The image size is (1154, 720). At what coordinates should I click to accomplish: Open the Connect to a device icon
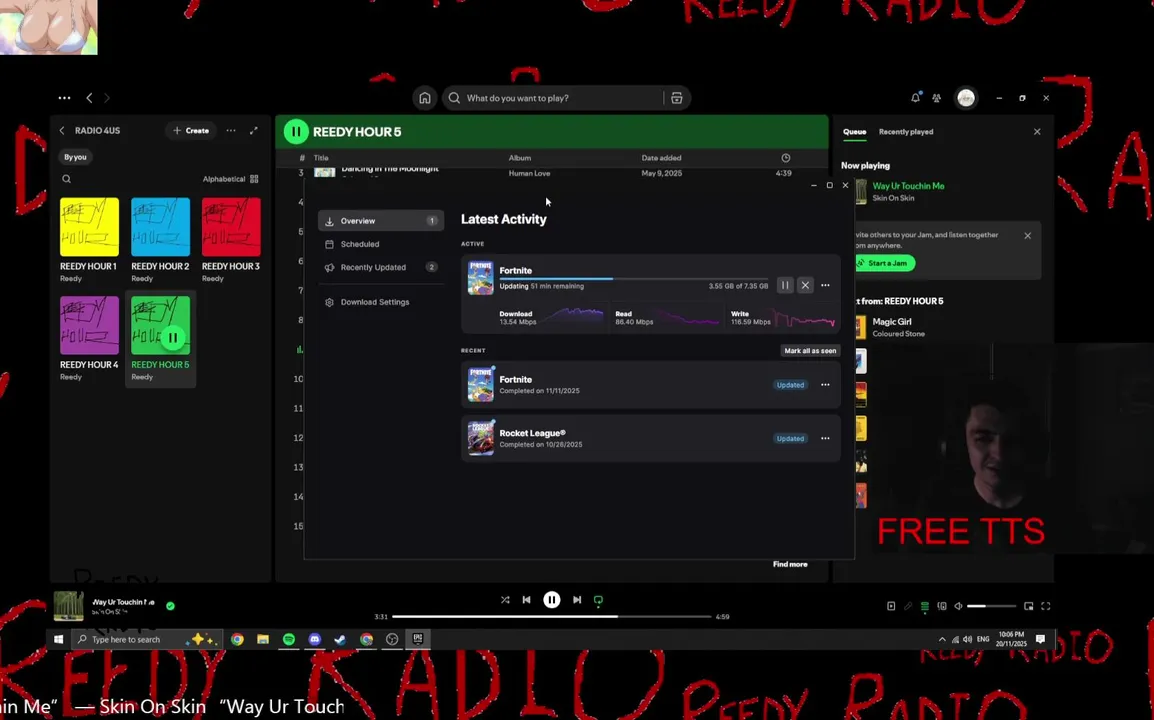tap(942, 606)
